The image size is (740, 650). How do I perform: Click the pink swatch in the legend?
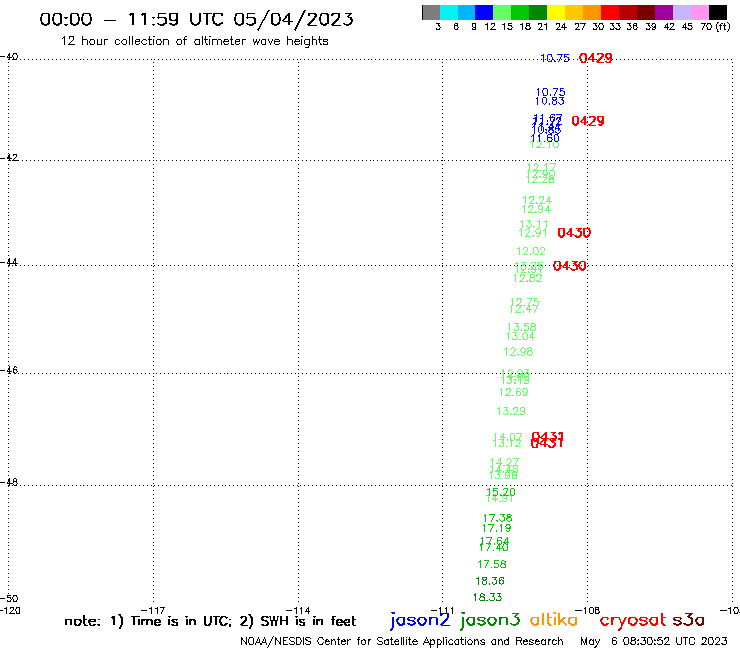click(699, 12)
